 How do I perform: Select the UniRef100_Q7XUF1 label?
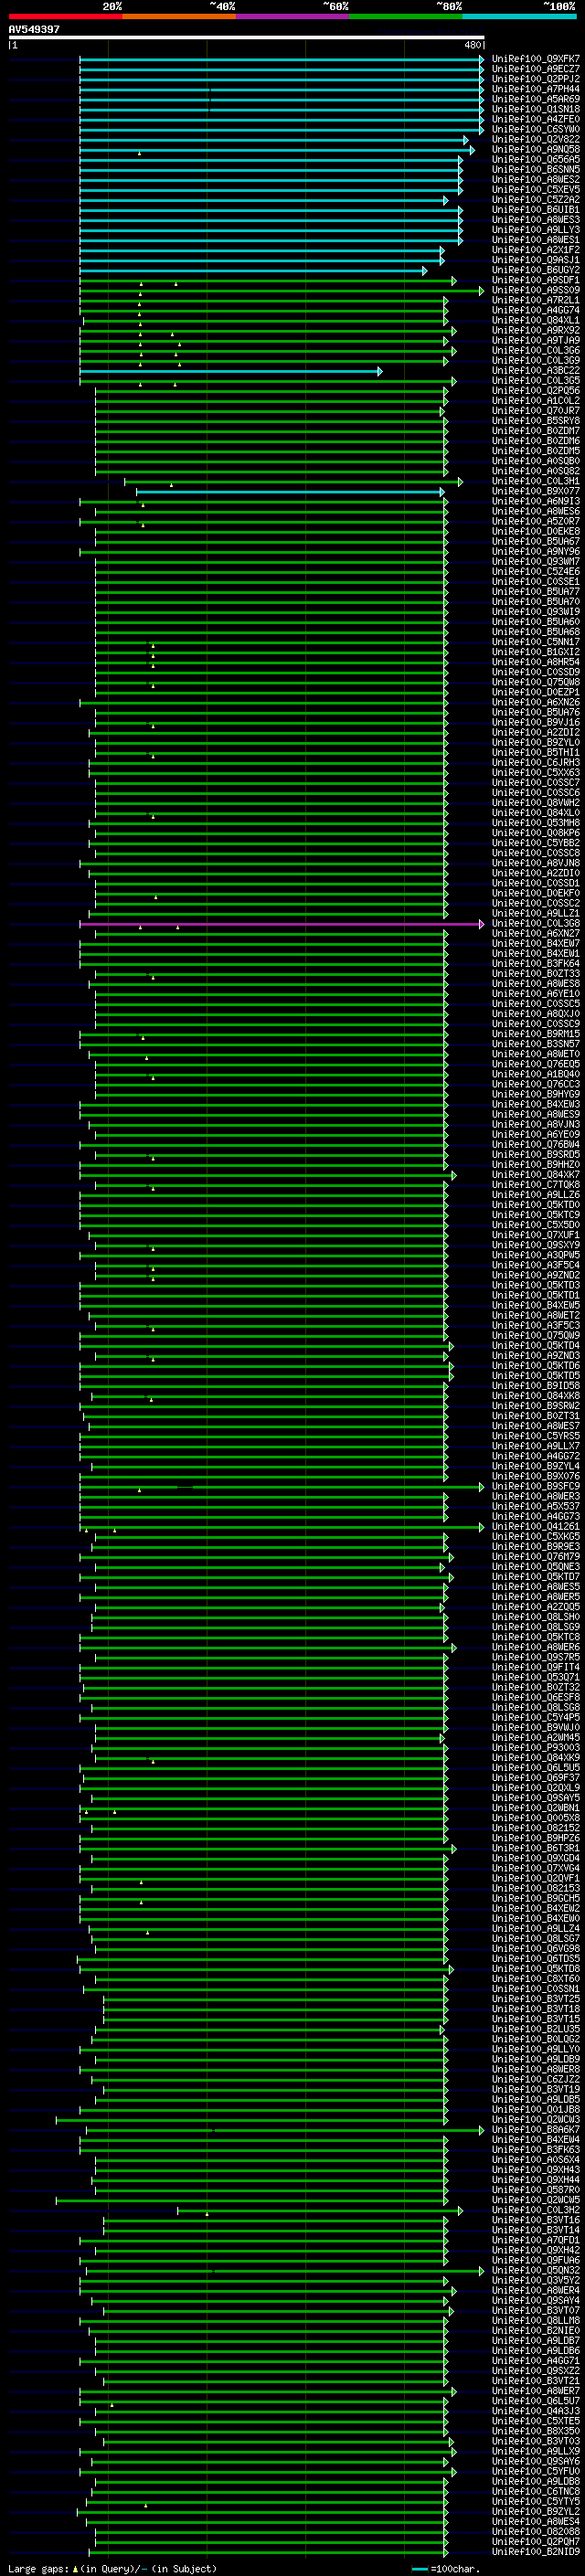(x=535, y=1235)
